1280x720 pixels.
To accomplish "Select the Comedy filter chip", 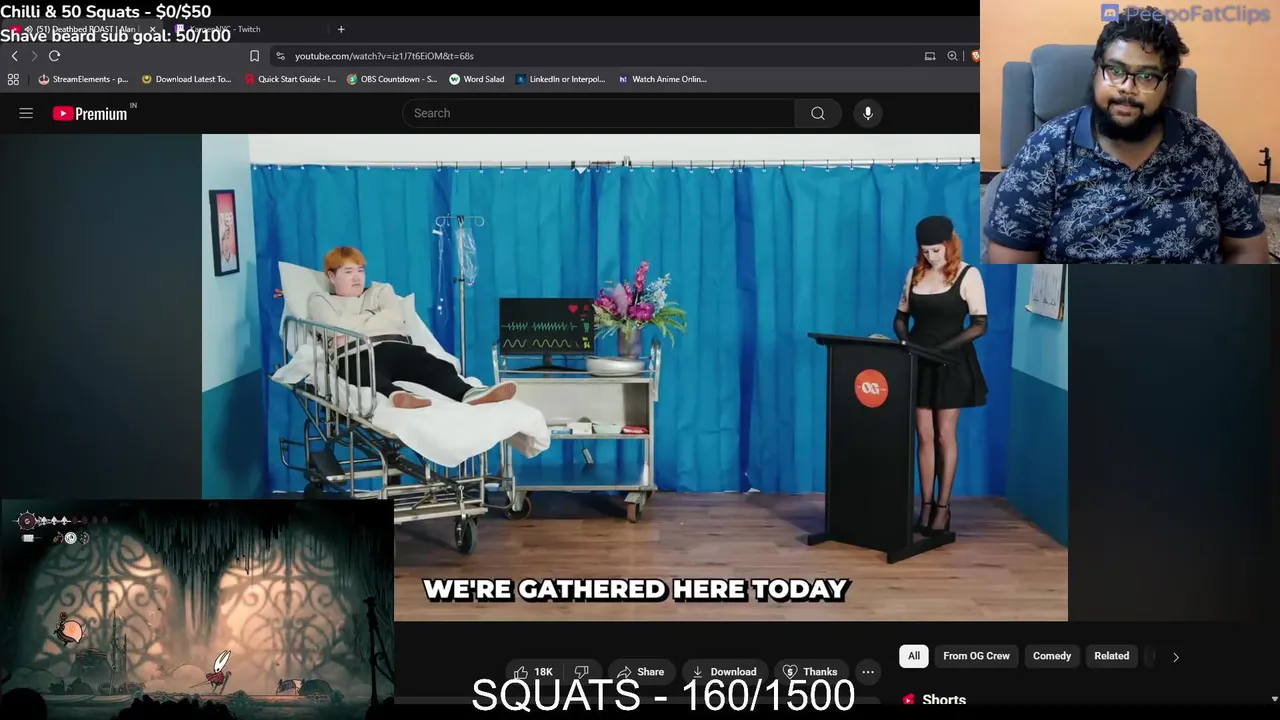I will coord(1051,656).
